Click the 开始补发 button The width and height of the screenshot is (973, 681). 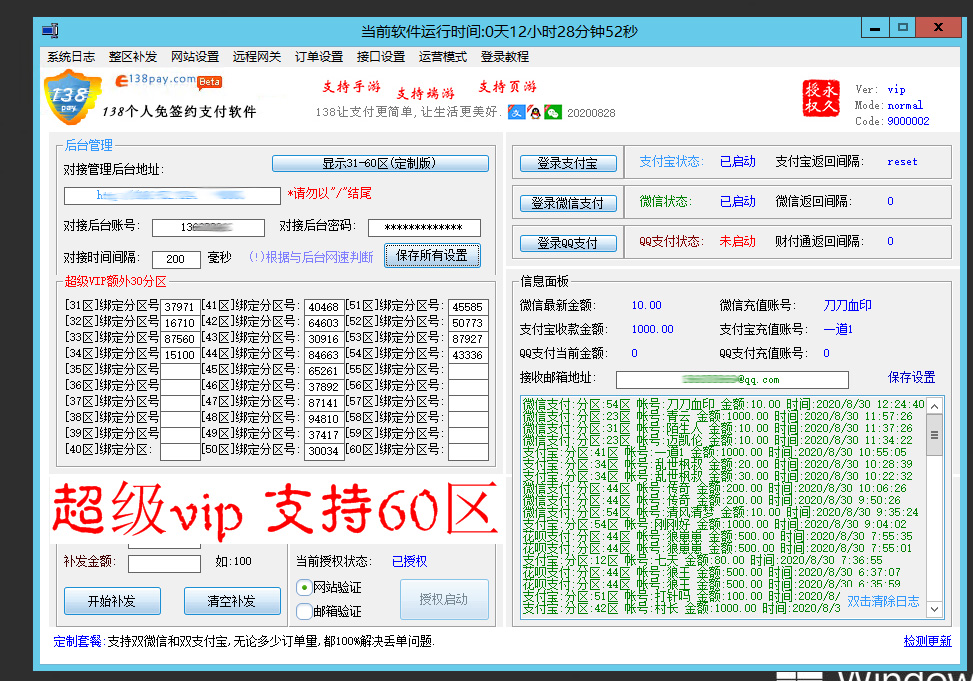click(x=112, y=601)
